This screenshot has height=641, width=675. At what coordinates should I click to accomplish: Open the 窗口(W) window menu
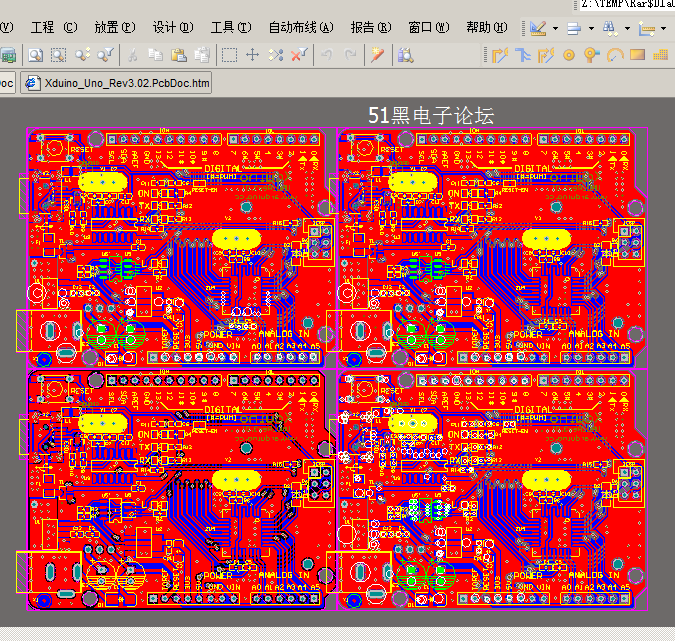click(x=428, y=28)
